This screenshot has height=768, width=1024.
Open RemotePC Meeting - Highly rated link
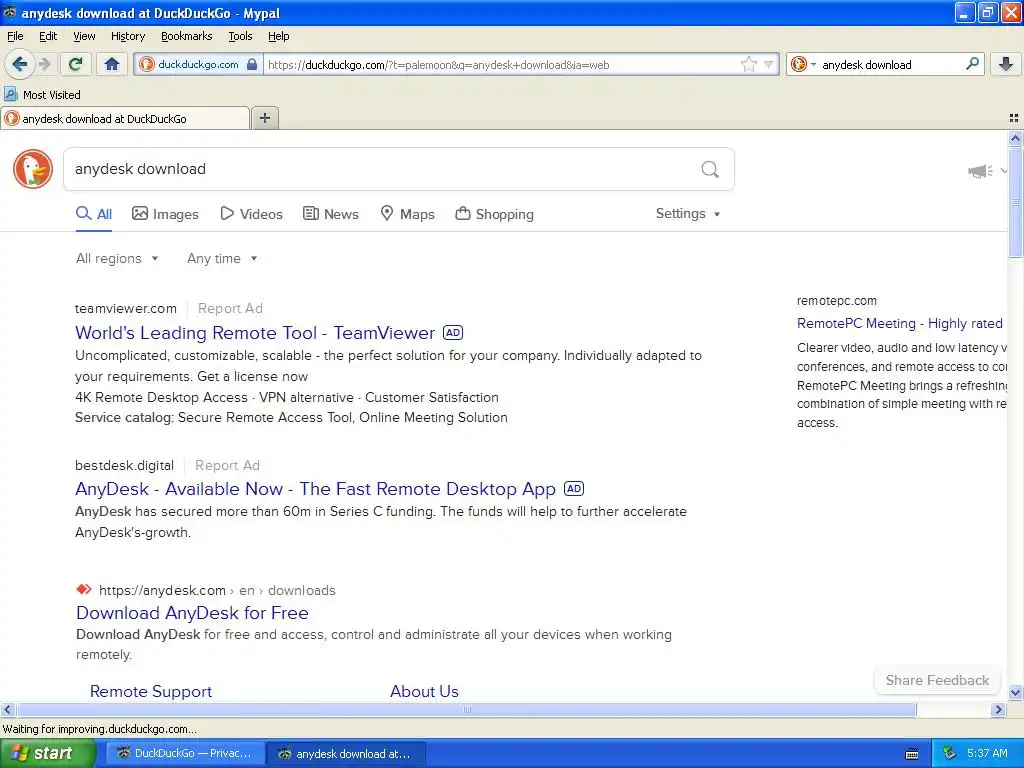pos(899,323)
